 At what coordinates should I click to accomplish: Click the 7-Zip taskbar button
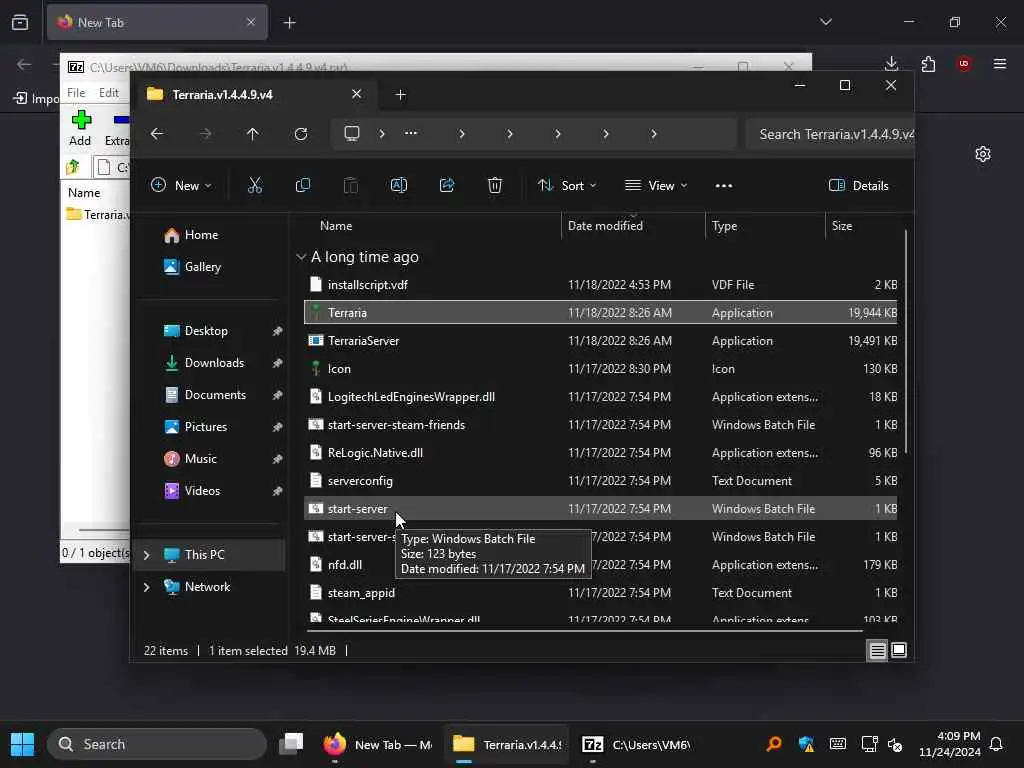(x=637, y=744)
